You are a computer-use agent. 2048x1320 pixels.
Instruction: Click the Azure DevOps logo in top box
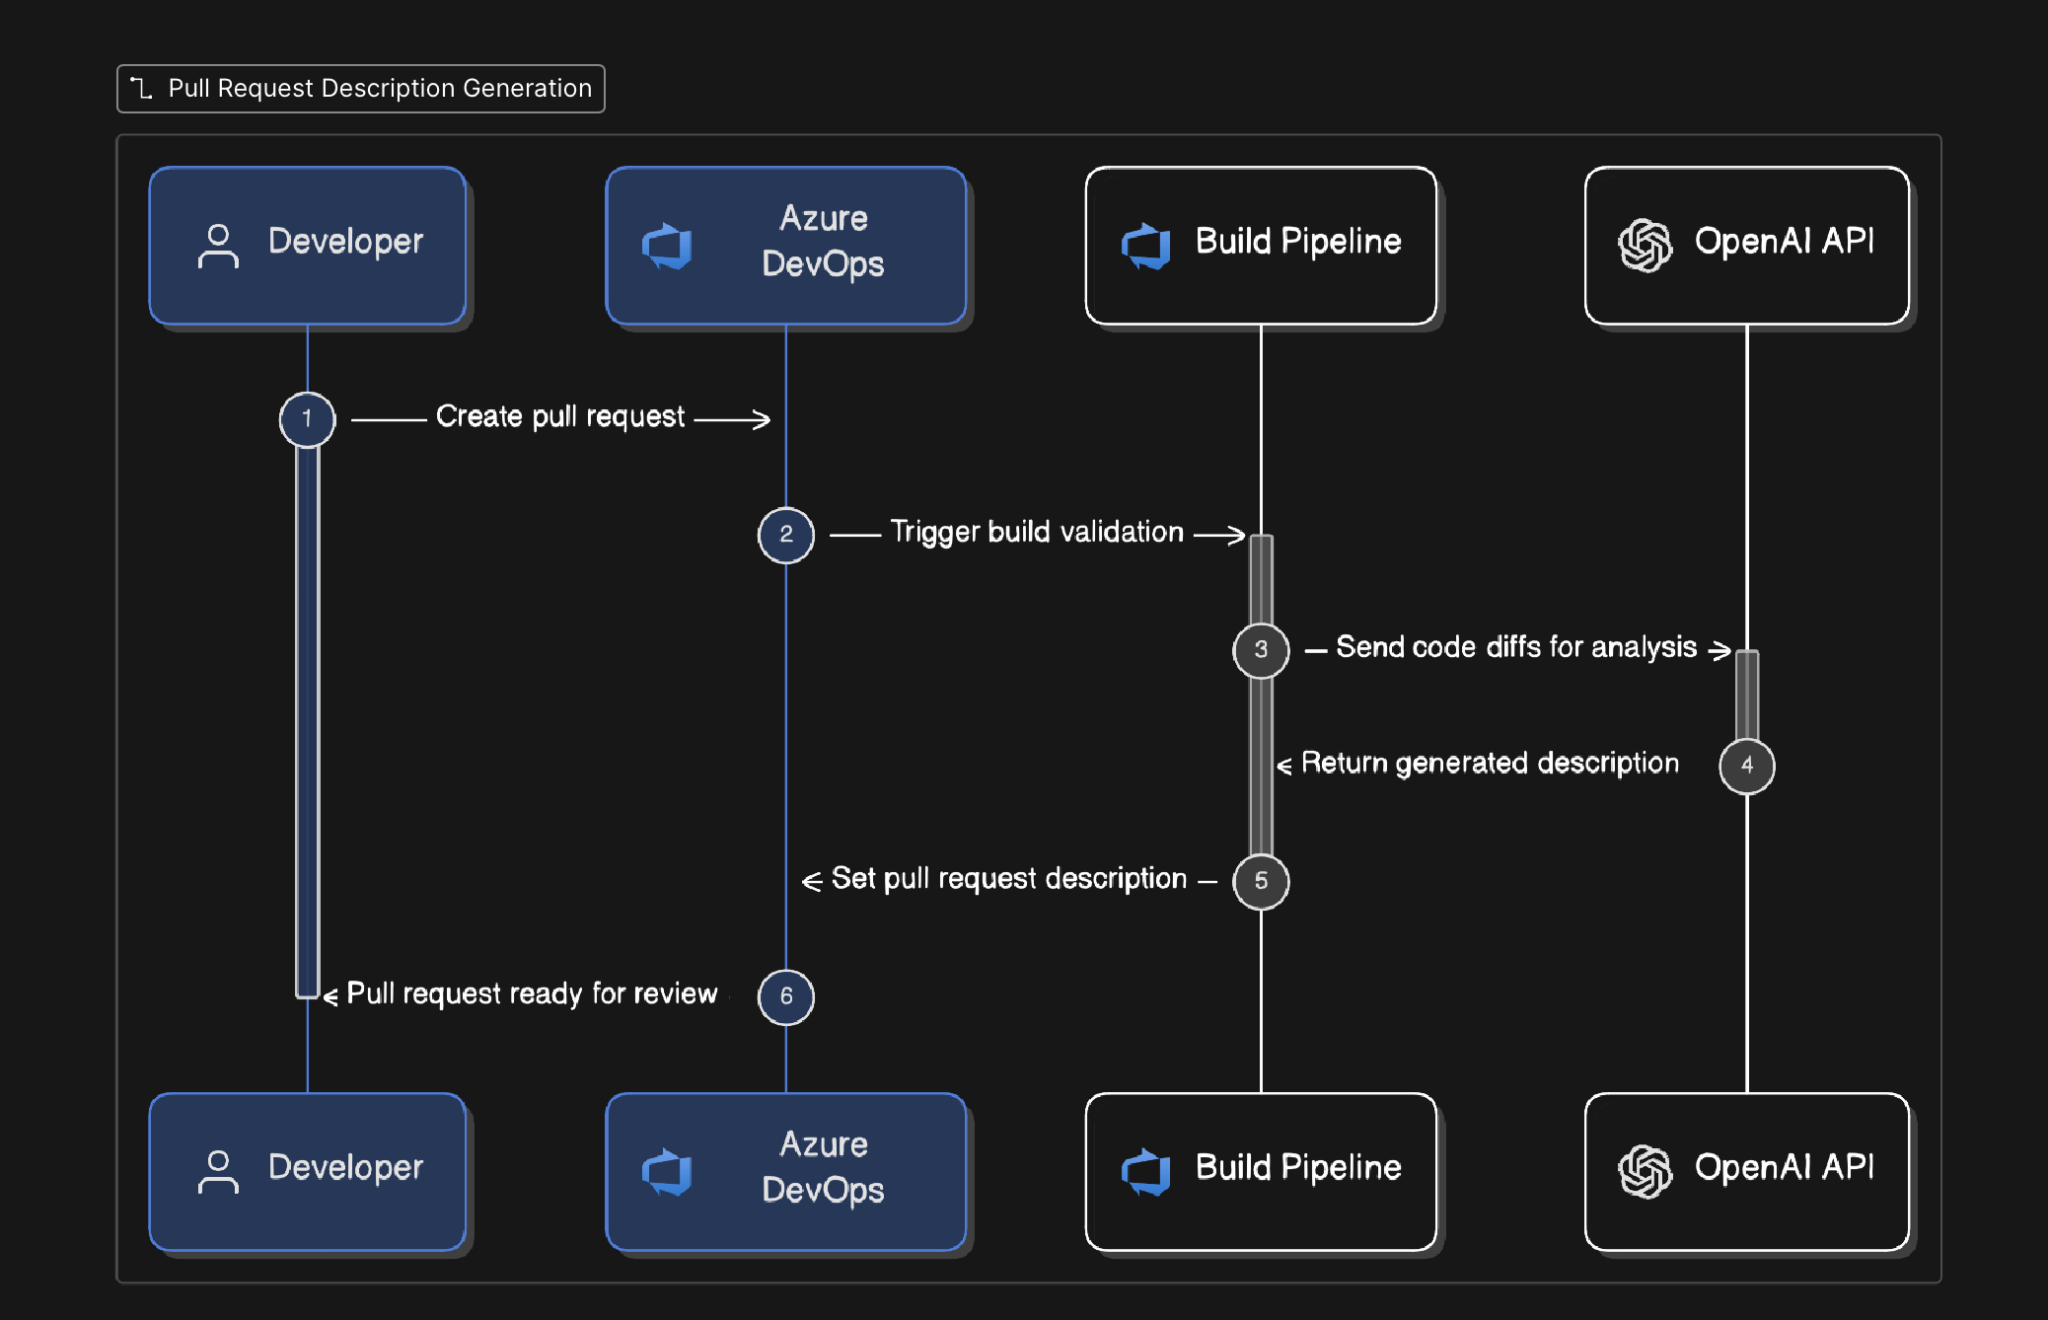(x=667, y=246)
